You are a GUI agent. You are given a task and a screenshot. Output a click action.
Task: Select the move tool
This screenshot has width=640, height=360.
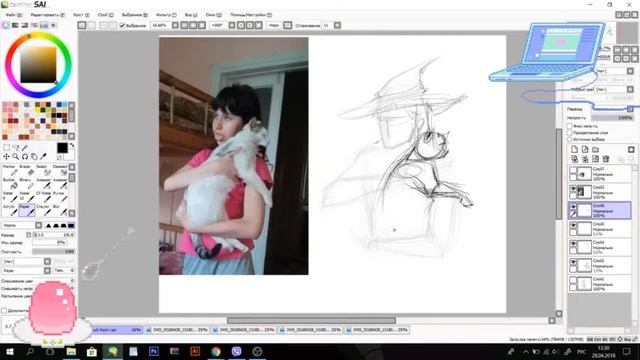[7, 156]
